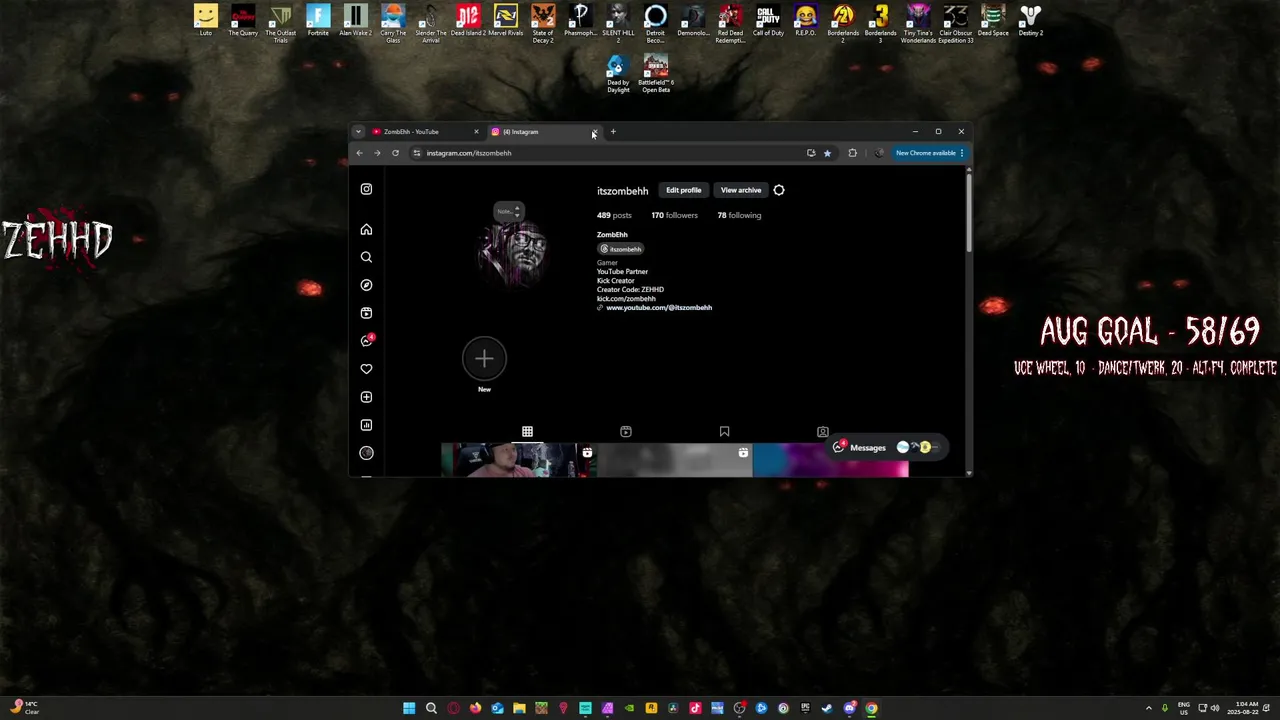1280x720 pixels.
Task: Add New story highlight plus circle
Action: 484,359
